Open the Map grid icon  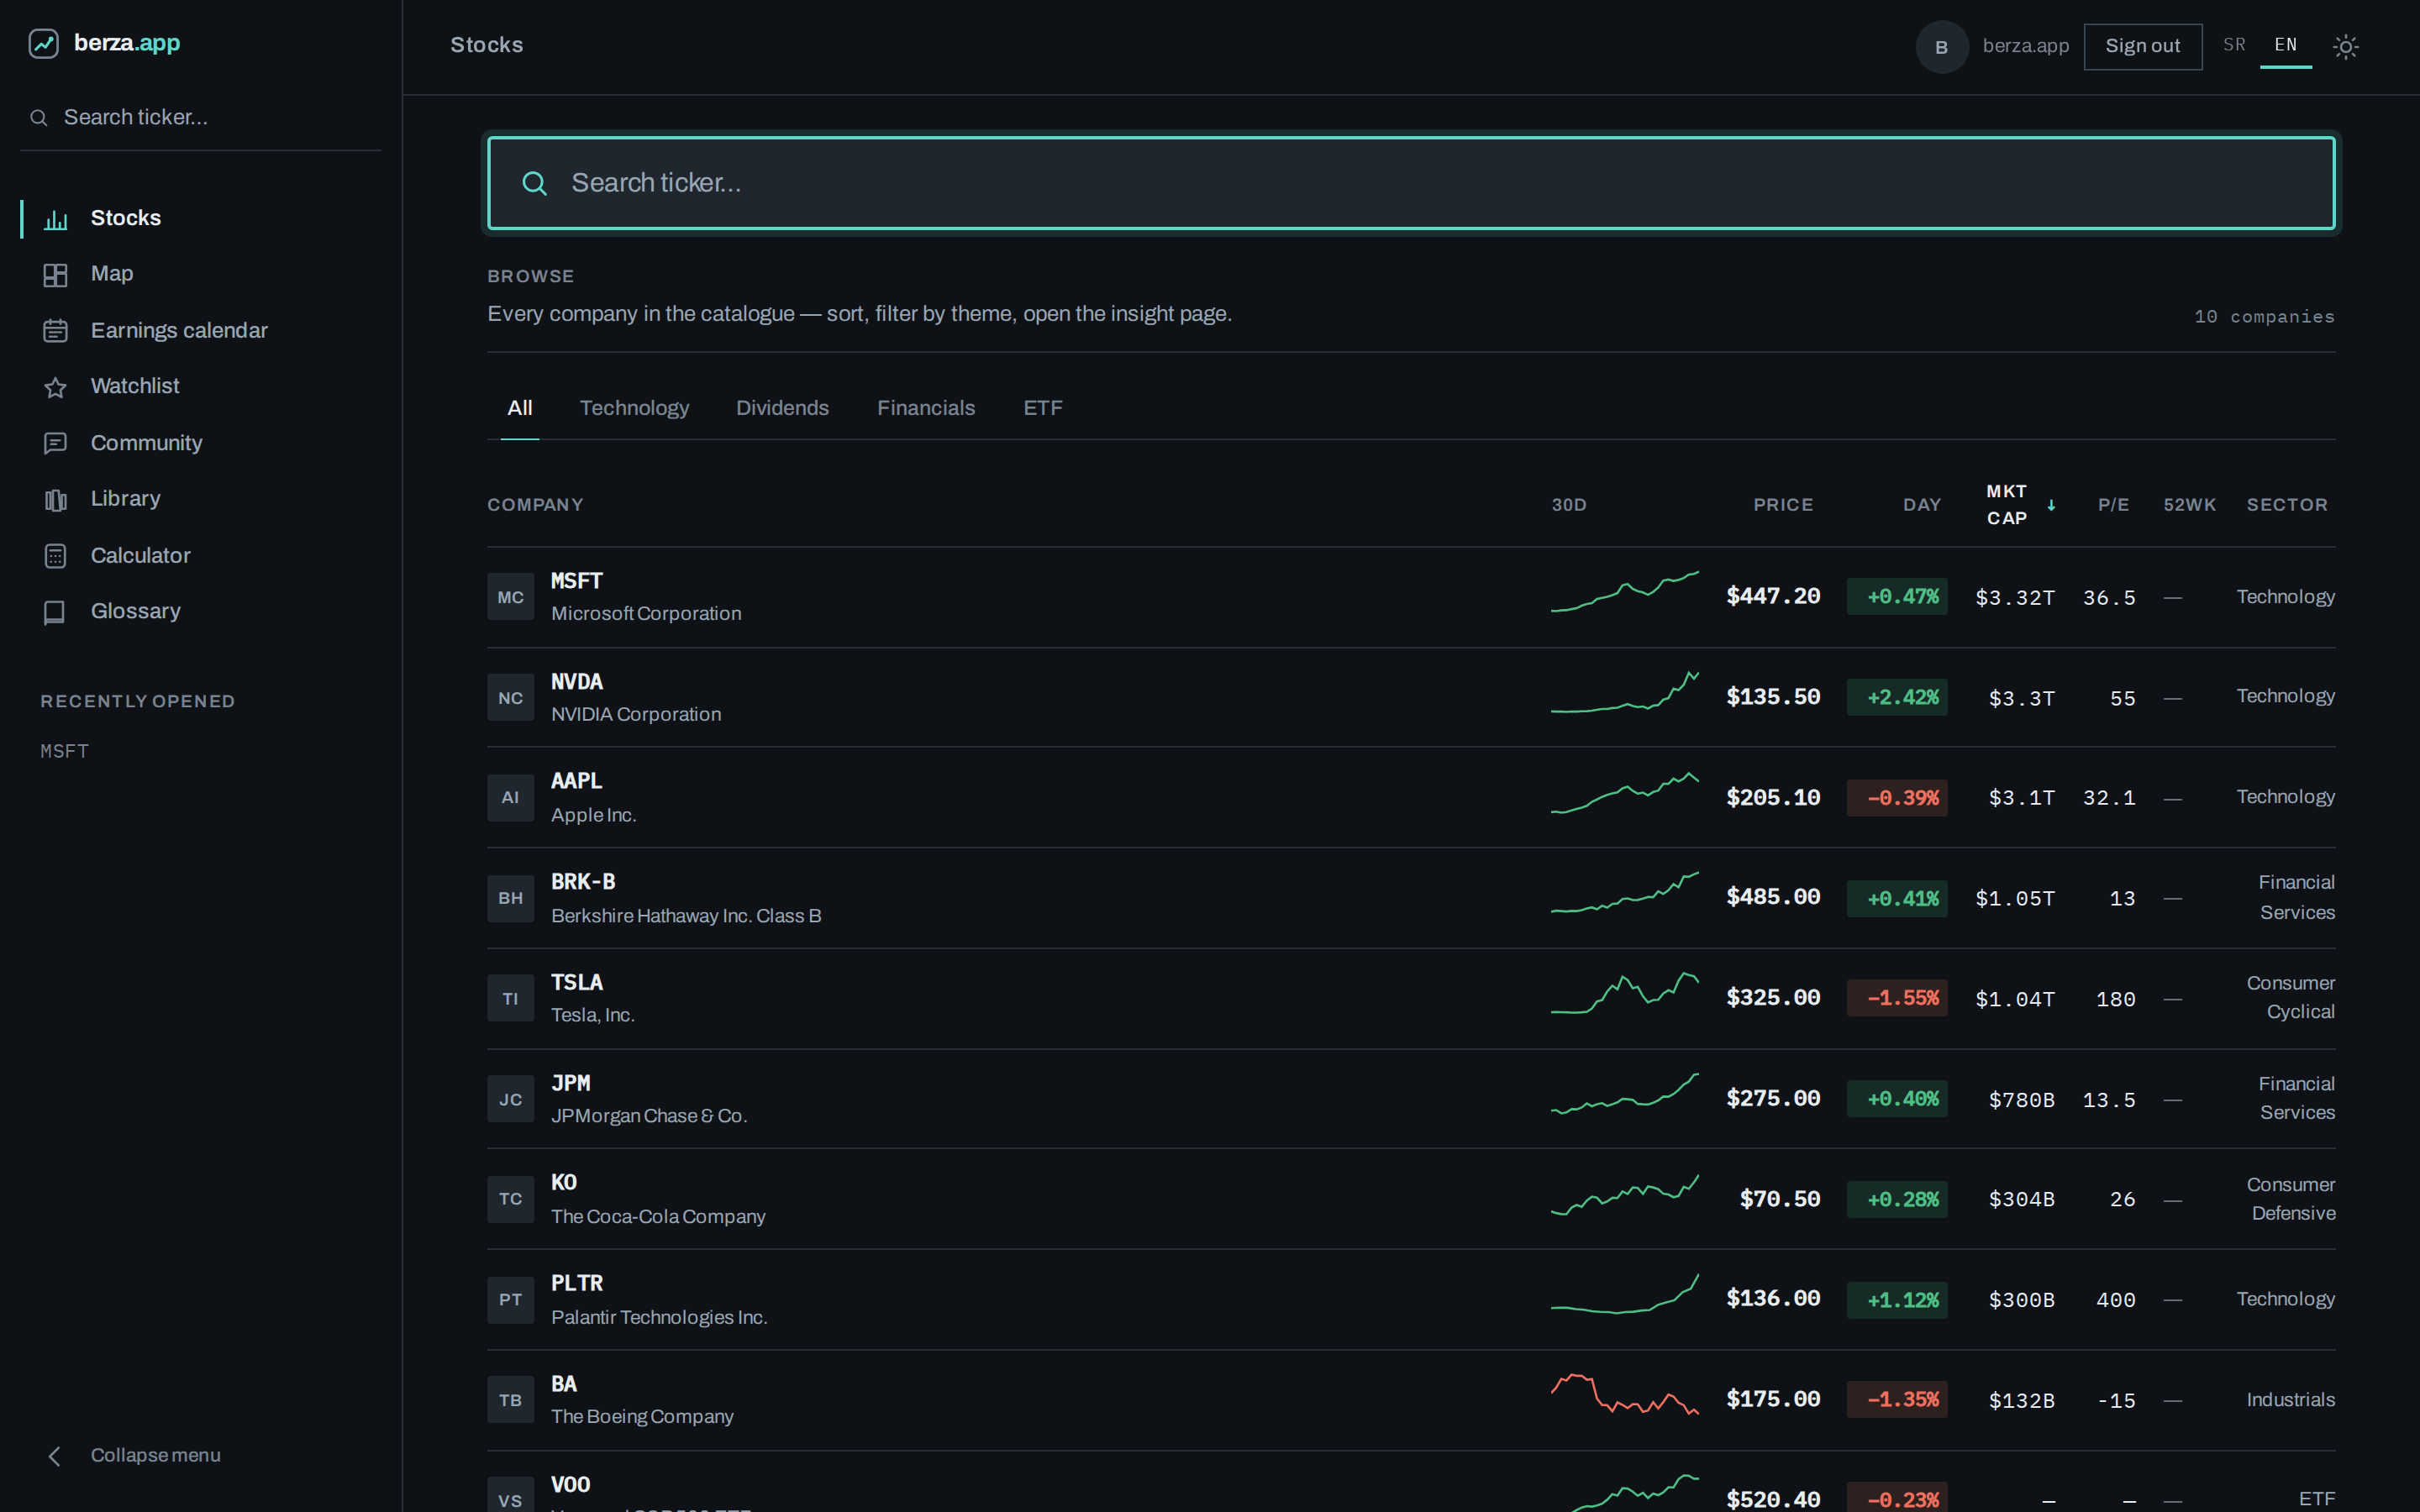click(x=56, y=275)
